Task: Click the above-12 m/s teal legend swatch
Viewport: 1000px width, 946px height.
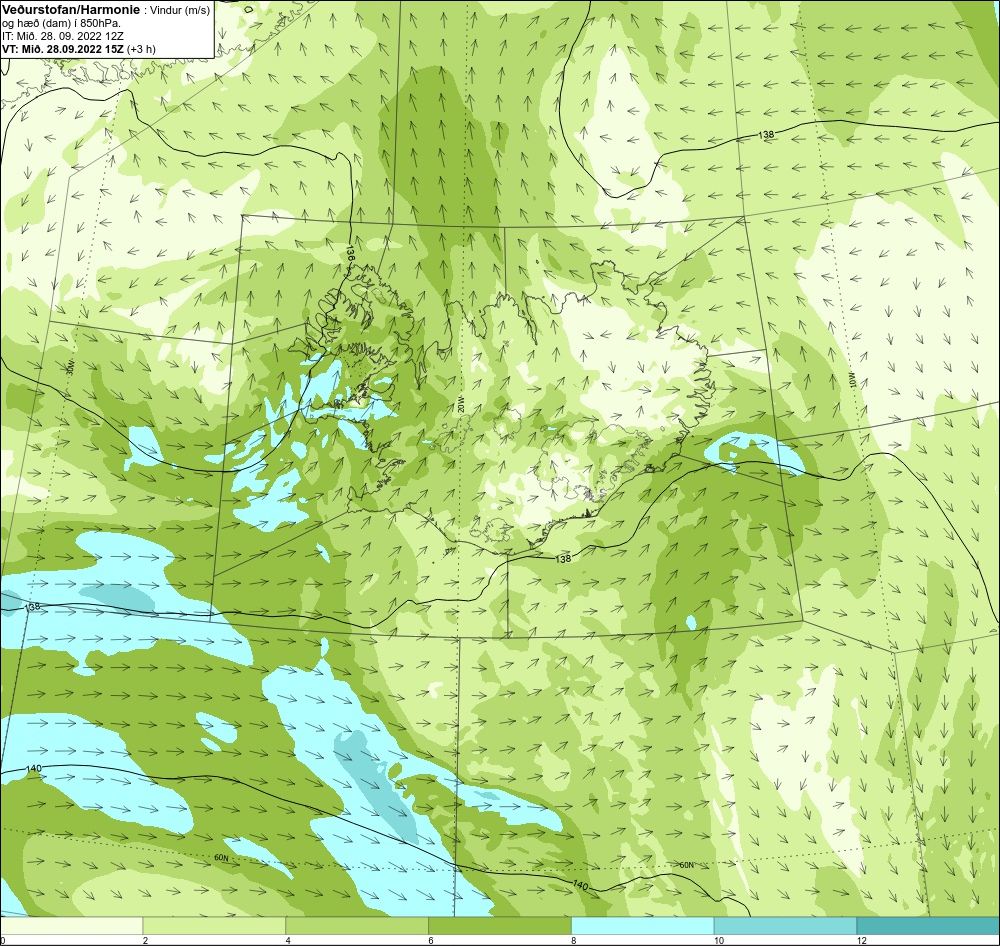Action: pos(929,926)
